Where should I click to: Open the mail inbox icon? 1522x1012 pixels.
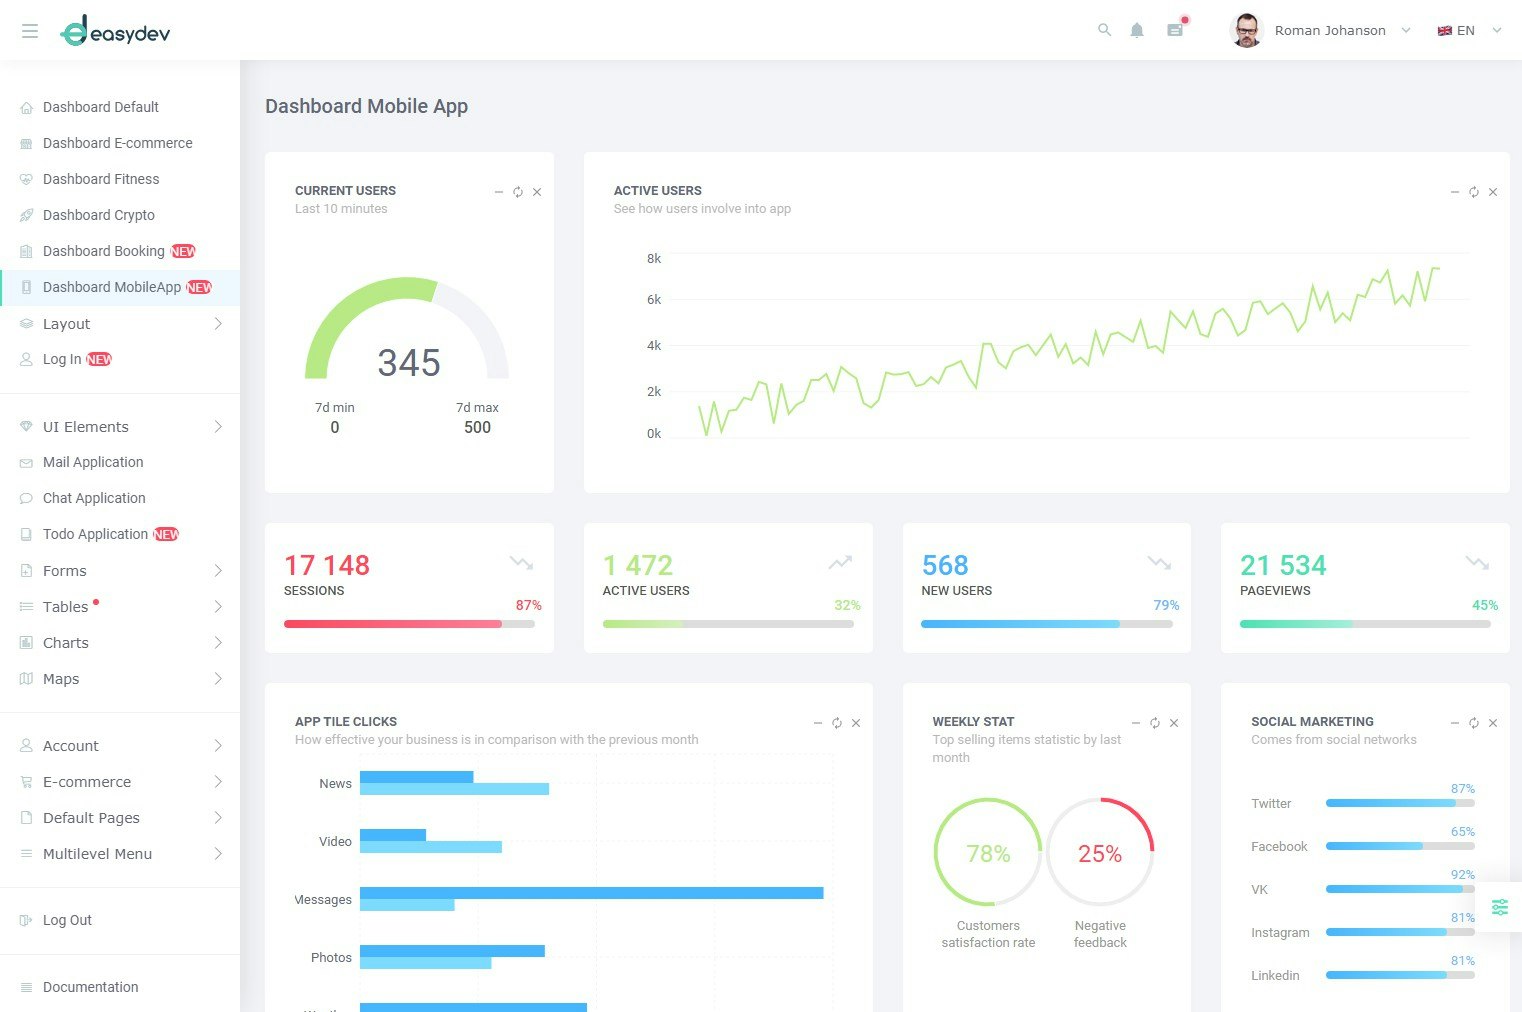[1175, 30]
